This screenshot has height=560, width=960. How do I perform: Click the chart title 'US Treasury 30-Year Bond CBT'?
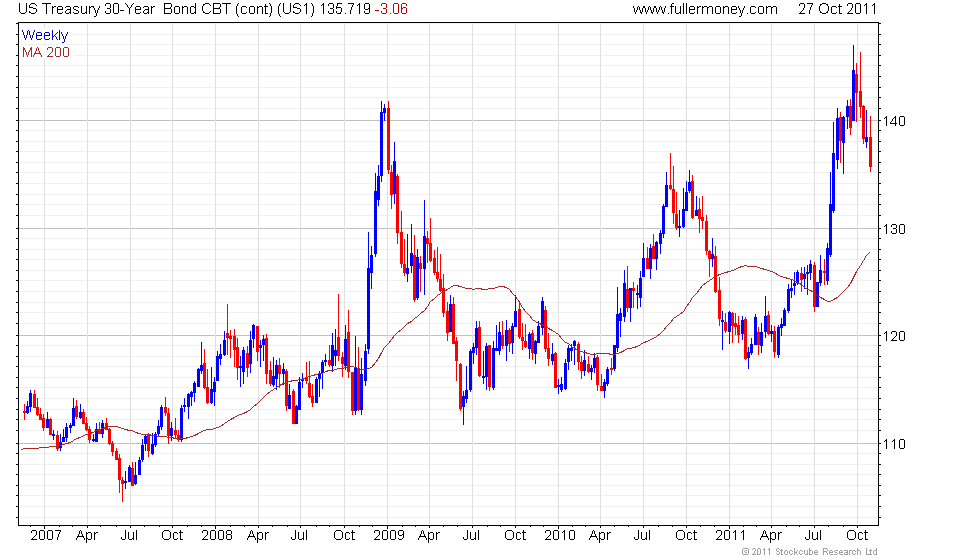124,9
